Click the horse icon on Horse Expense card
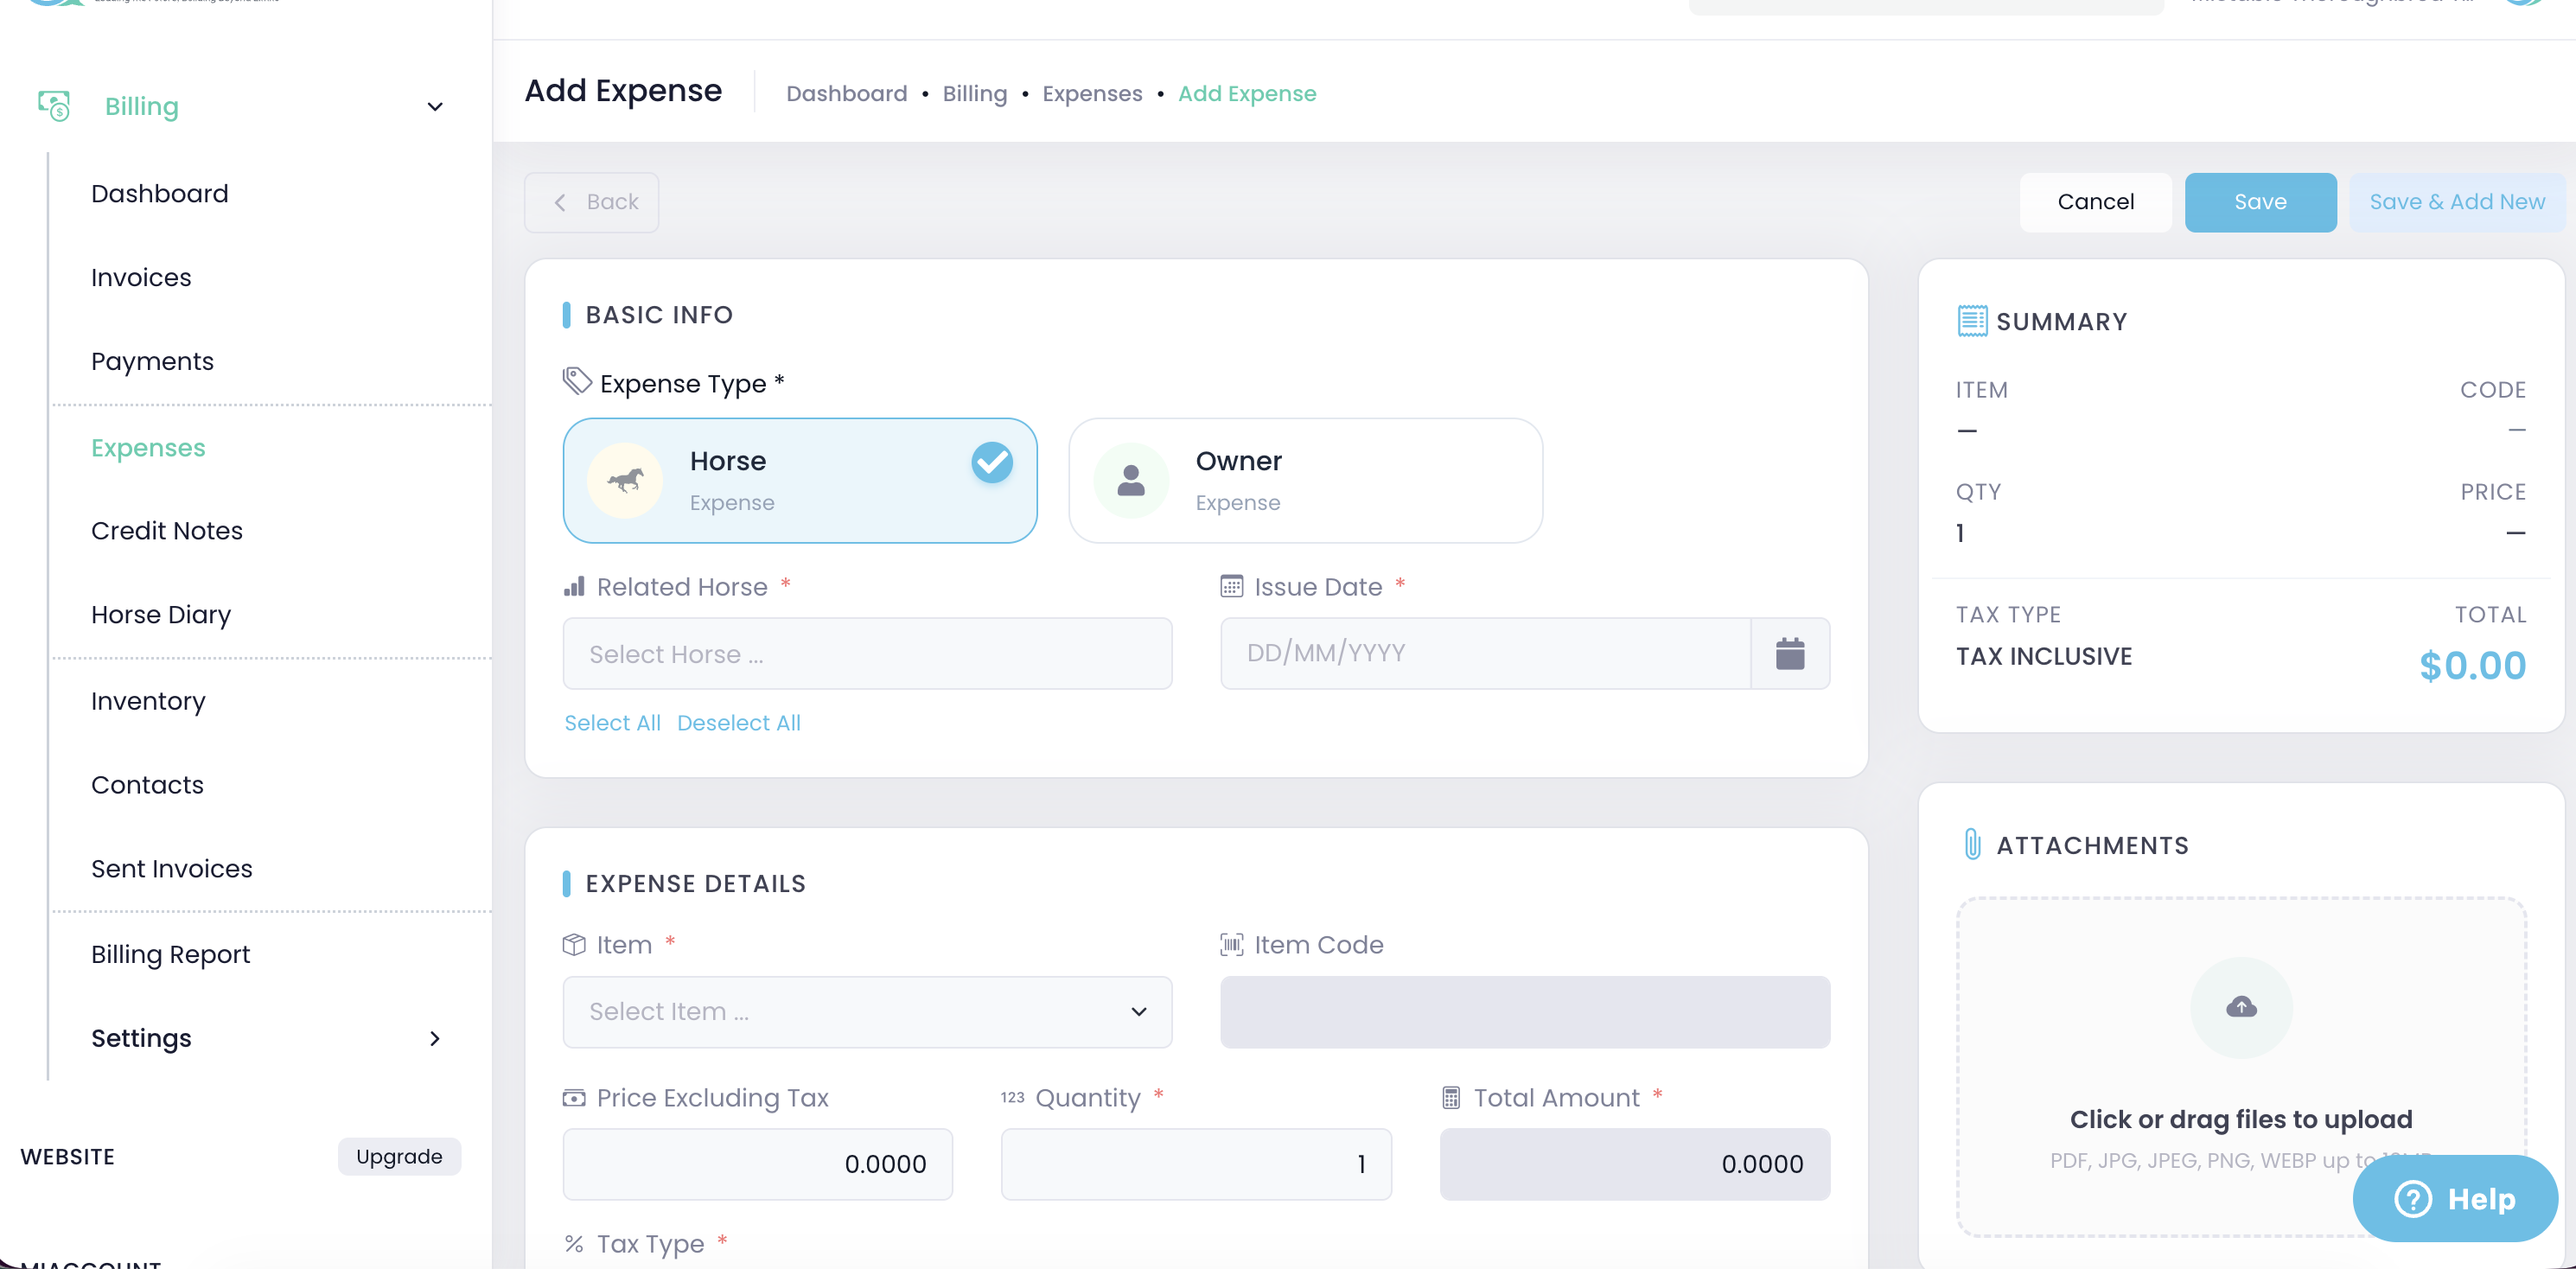This screenshot has width=2576, height=1269. (x=625, y=481)
